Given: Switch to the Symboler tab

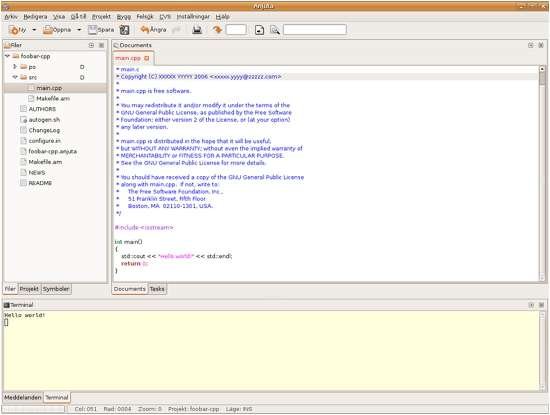Looking at the screenshot, I should tap(56, 289).
